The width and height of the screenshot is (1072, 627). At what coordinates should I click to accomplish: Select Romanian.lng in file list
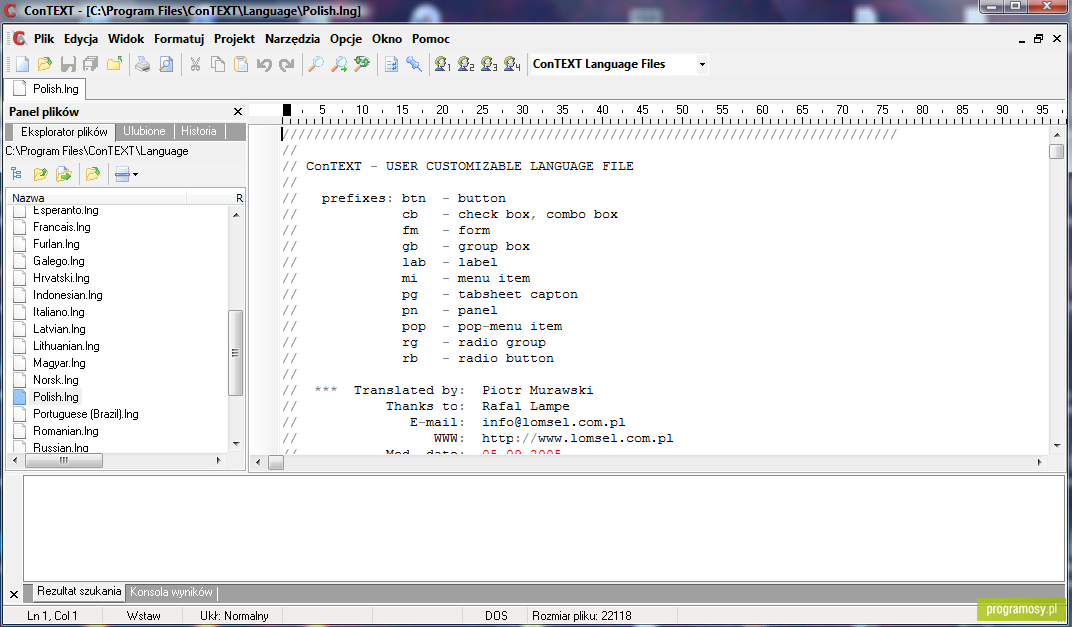(66, 431)
